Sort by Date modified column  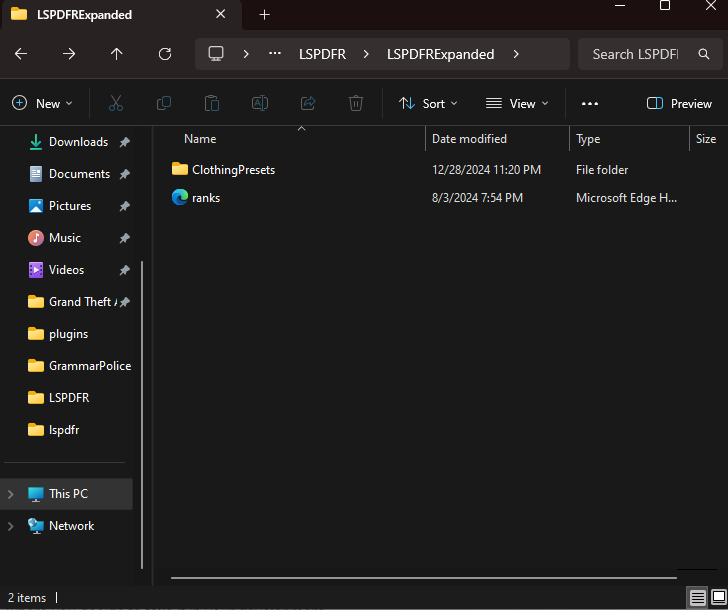(x=469, y=139)
